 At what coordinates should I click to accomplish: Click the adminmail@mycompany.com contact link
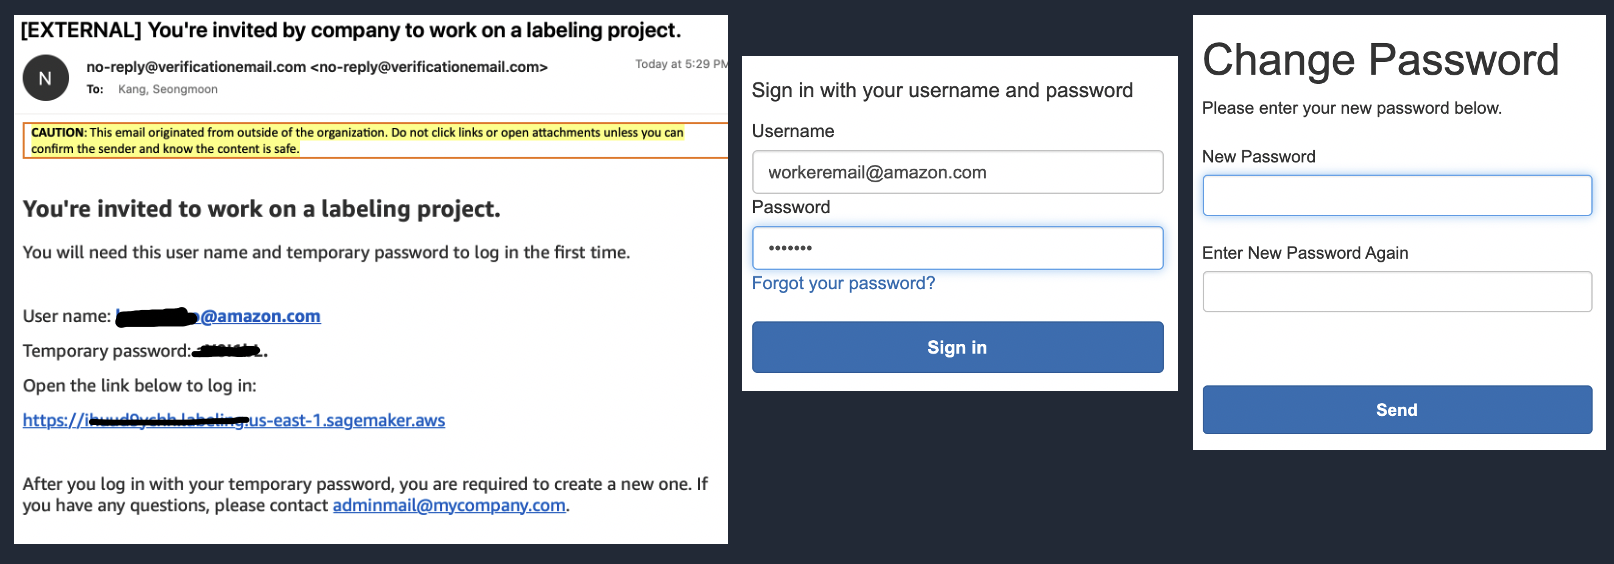click(449, 505)
